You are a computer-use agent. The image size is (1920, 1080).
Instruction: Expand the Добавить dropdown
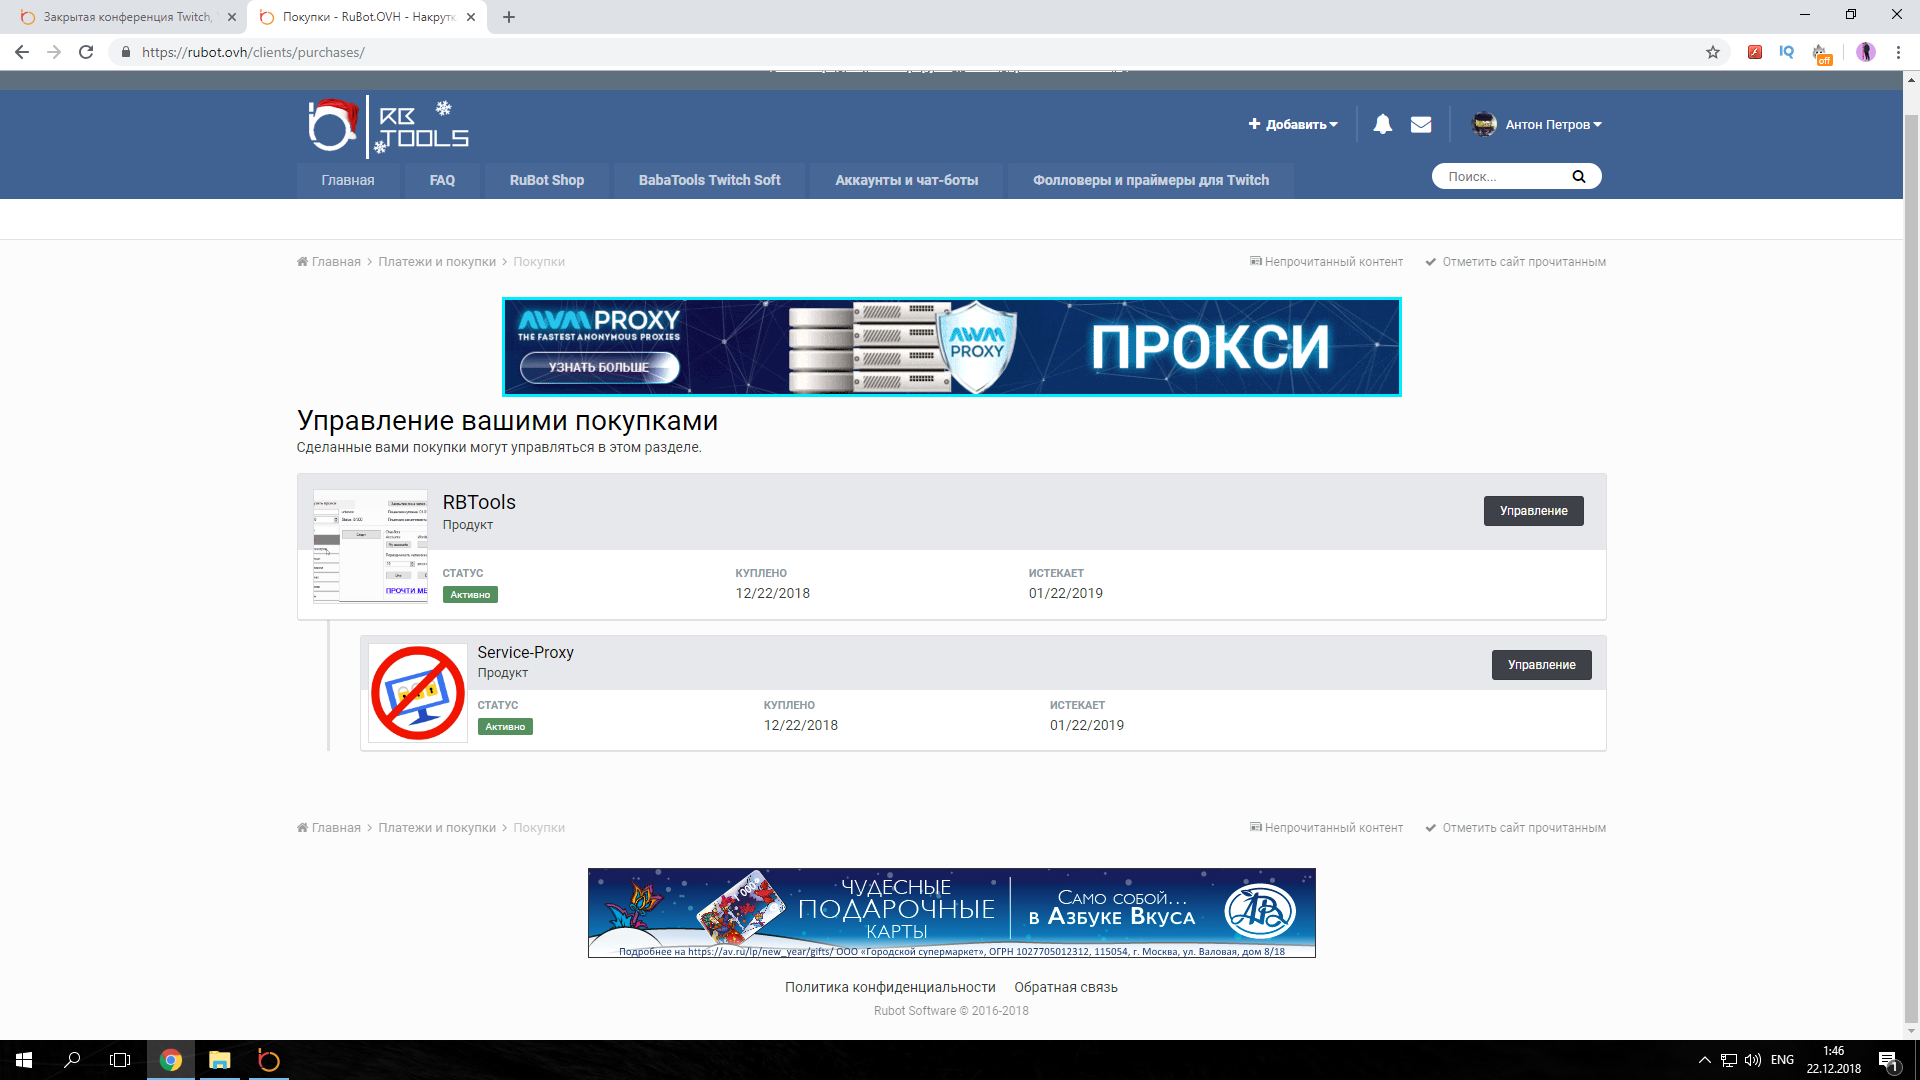click(1293, 125)
